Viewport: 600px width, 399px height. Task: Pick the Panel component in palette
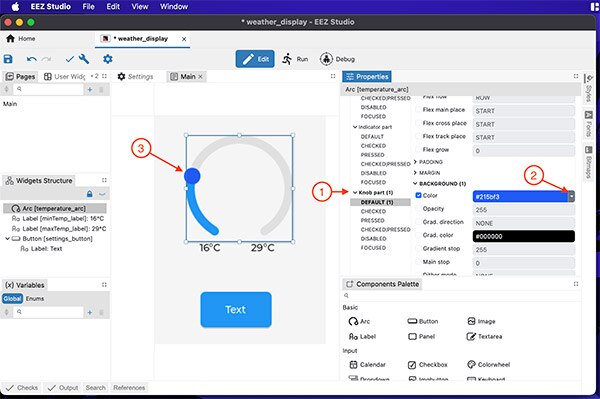click(x=421, y=337)
